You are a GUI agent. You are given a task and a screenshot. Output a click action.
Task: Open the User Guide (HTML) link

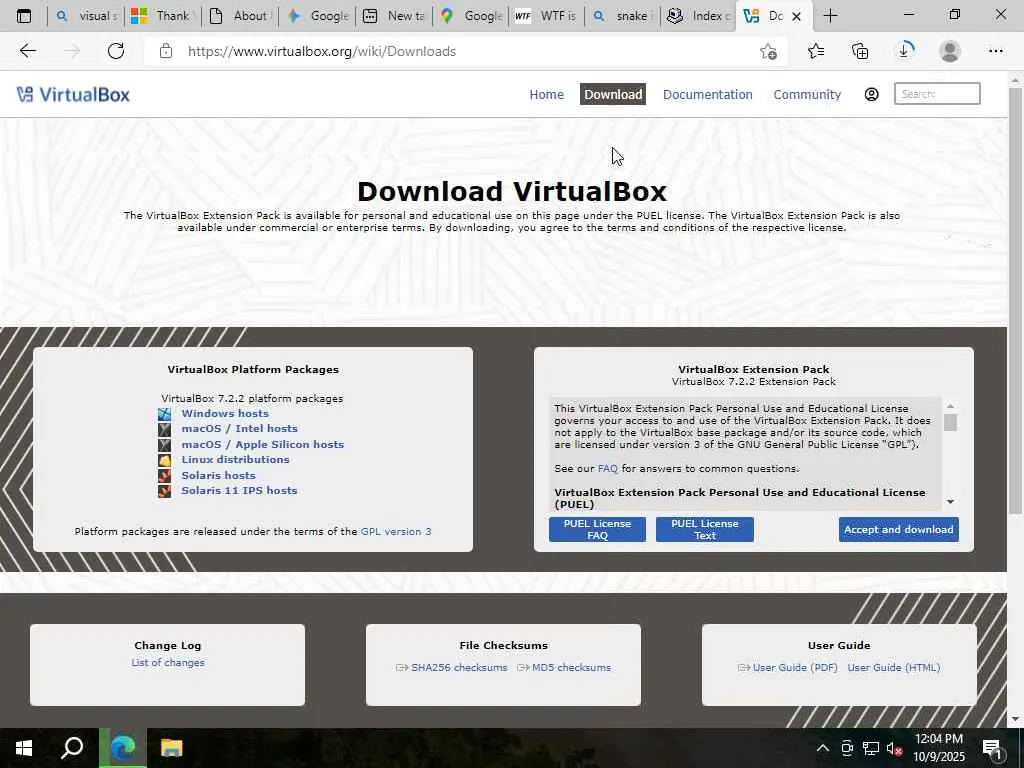click(893, 667)
